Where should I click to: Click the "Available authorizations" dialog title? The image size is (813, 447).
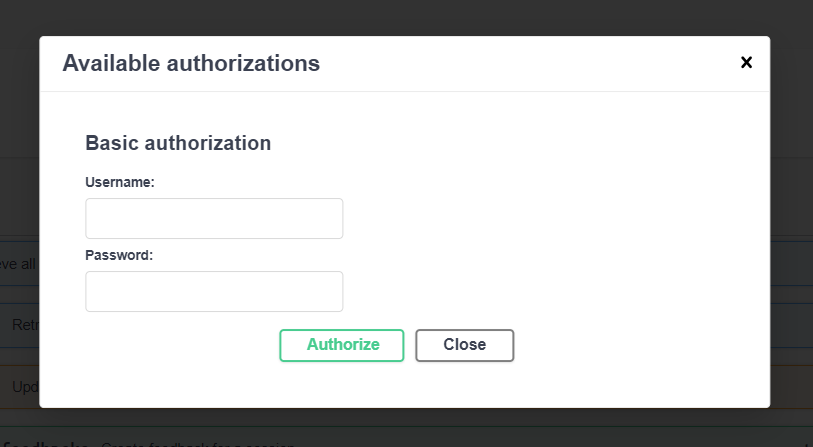[x=191, y=64]
